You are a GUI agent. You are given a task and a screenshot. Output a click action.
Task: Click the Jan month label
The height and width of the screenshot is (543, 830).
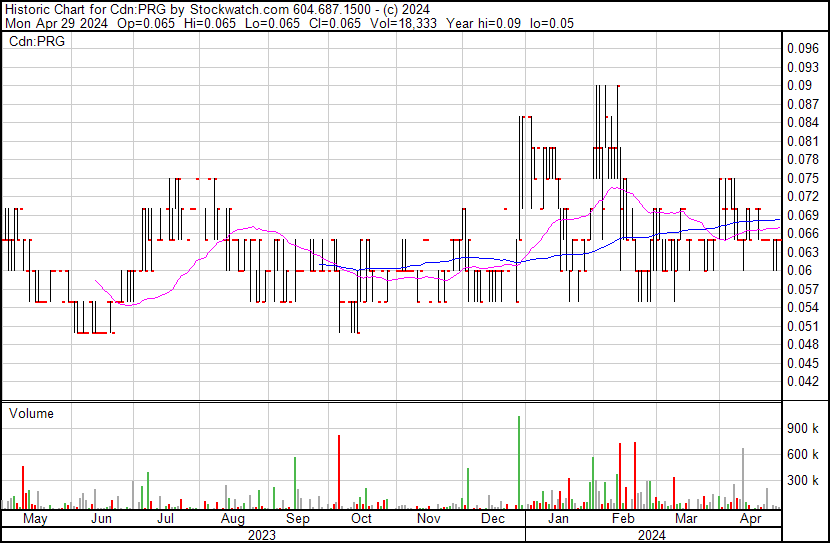(x=558, y=519)
